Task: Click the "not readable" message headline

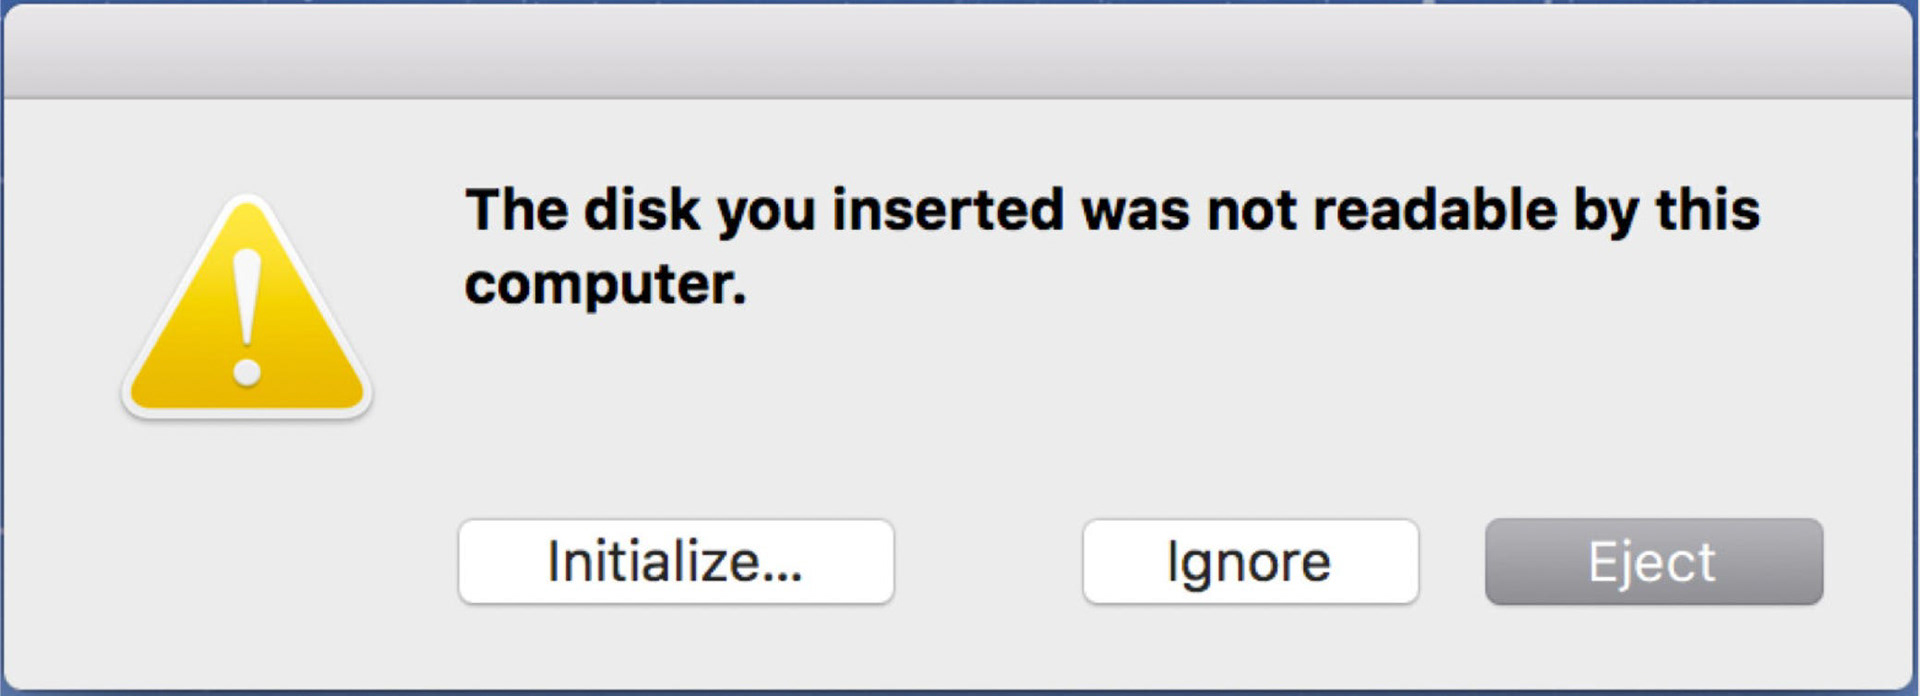Action: 1110,212
